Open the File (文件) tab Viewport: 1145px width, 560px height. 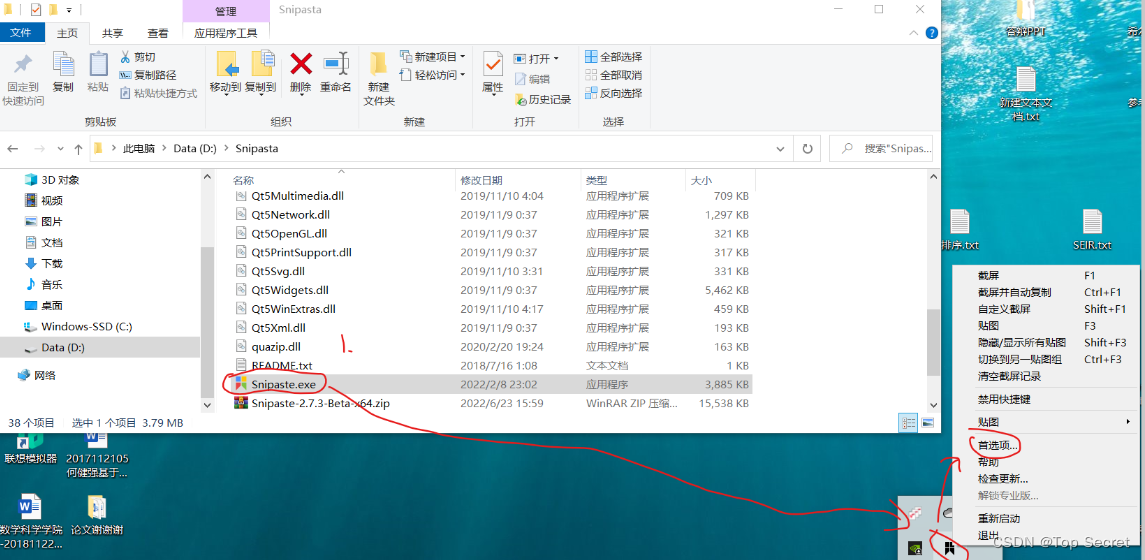click(21, 33)
